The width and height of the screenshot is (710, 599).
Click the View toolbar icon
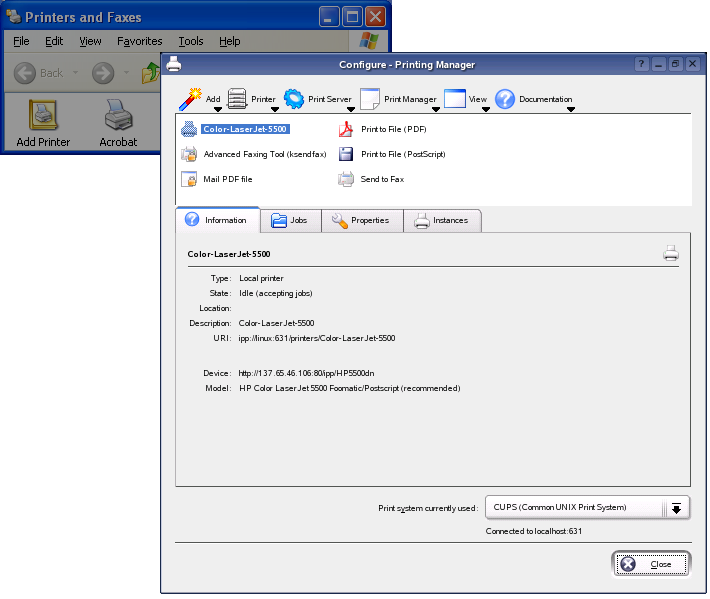(x=455, y=99)
